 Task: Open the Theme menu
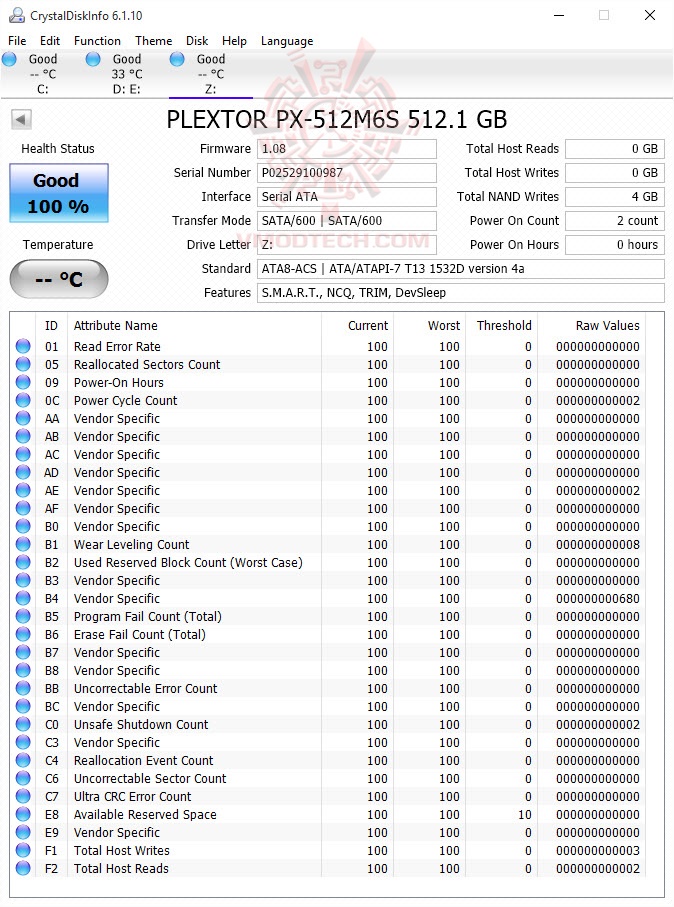pyautogui.click(x=153, y=41)
